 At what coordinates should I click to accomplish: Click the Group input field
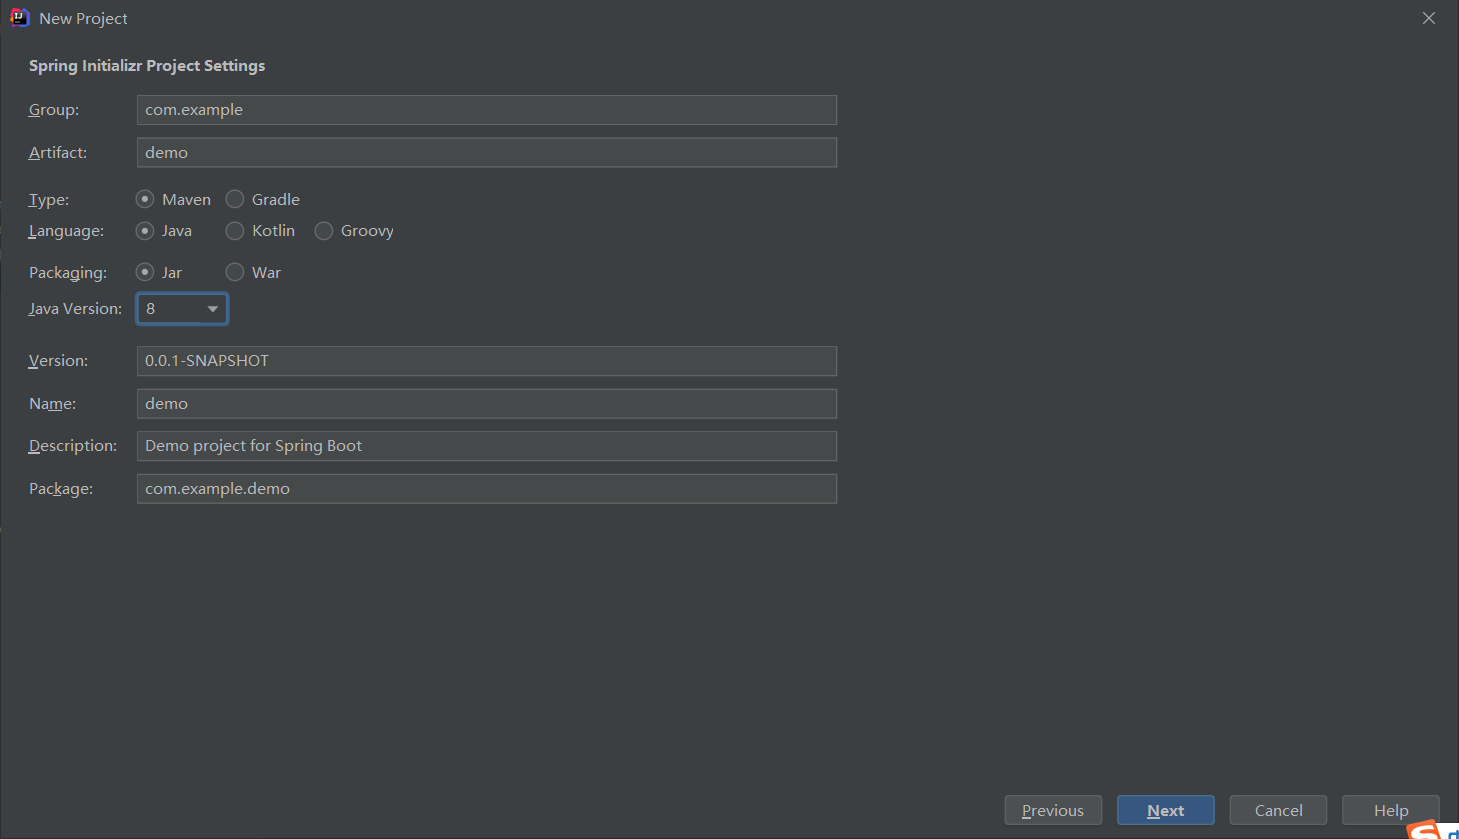(x=487, y=110)
